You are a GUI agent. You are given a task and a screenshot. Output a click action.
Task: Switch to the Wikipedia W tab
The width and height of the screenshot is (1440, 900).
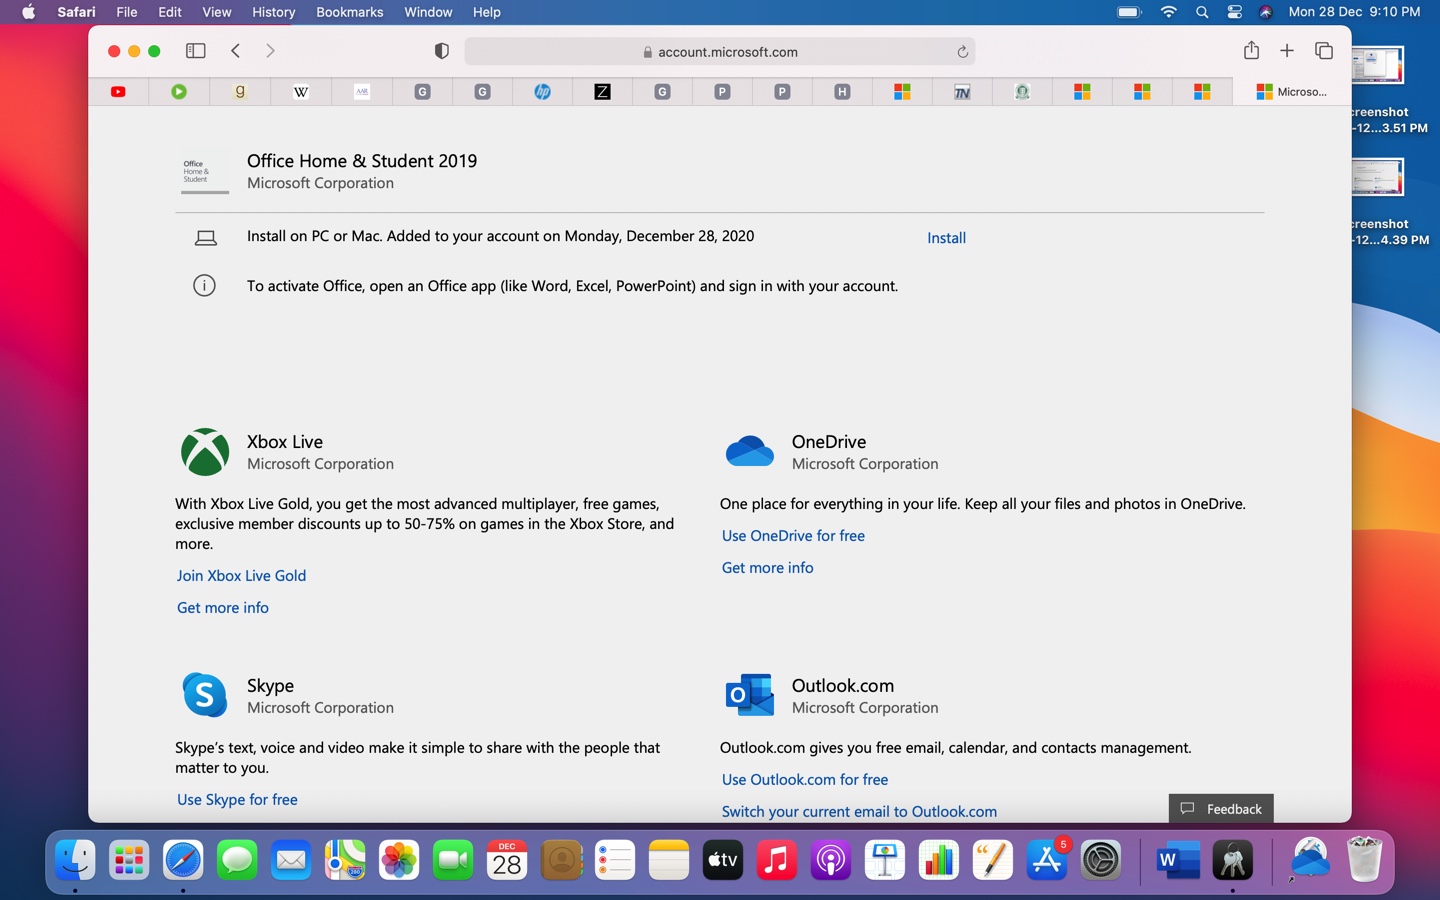pos(300,92)
